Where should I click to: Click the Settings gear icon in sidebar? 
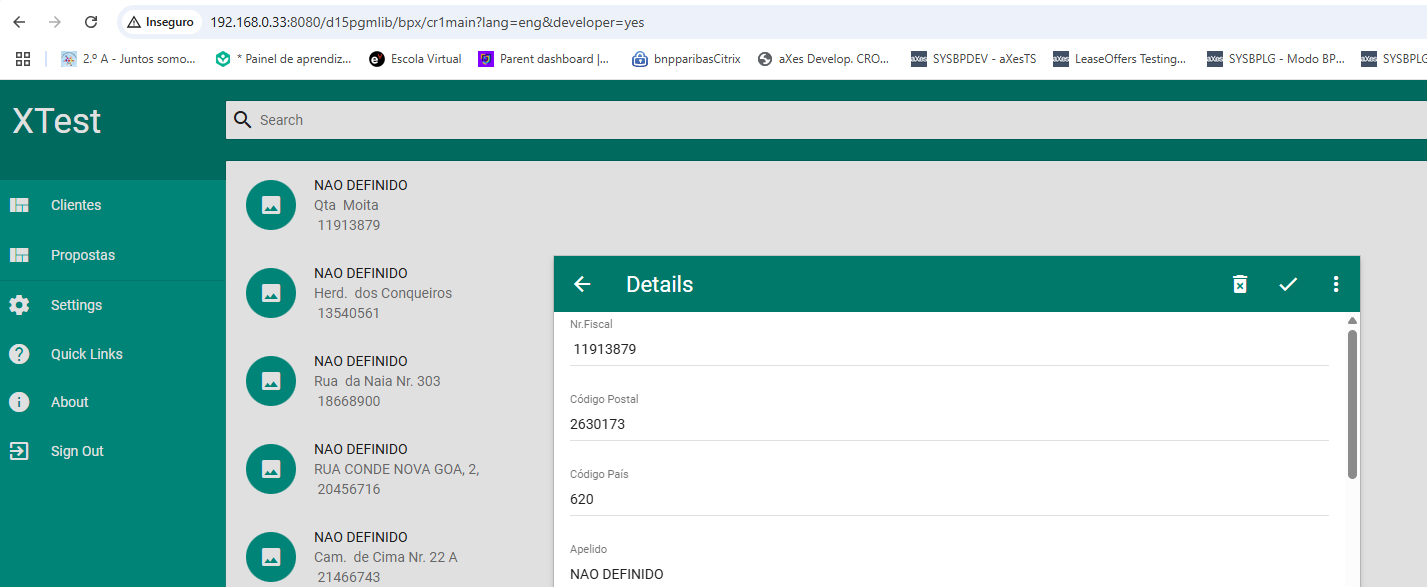(x=19, y=305)
